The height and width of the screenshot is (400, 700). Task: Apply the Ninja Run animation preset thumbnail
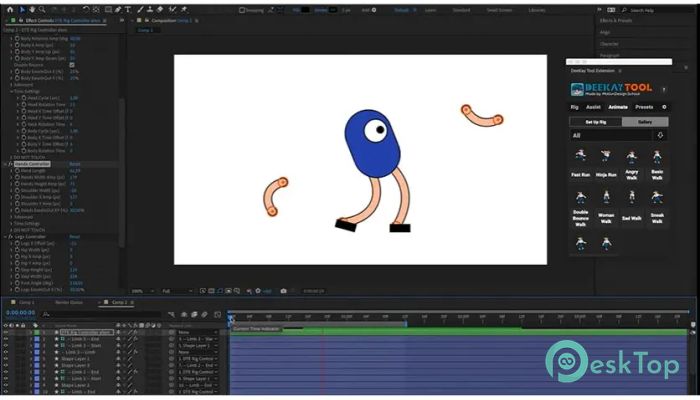606,157
